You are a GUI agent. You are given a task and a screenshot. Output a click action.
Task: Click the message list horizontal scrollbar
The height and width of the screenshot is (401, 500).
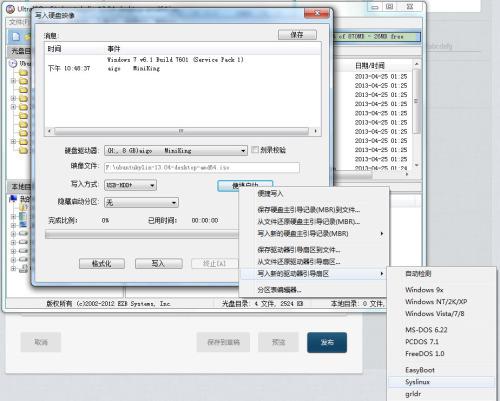[x=182, y=131]
